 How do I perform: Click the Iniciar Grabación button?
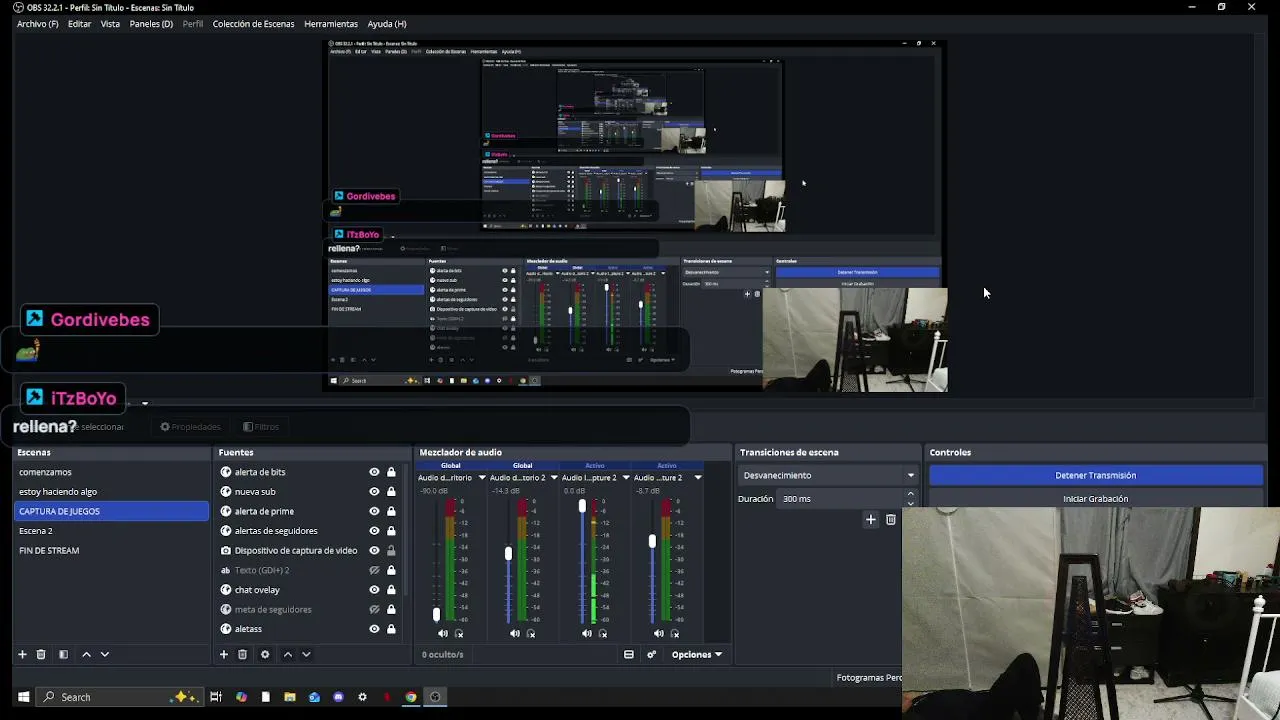point(1095,499)
